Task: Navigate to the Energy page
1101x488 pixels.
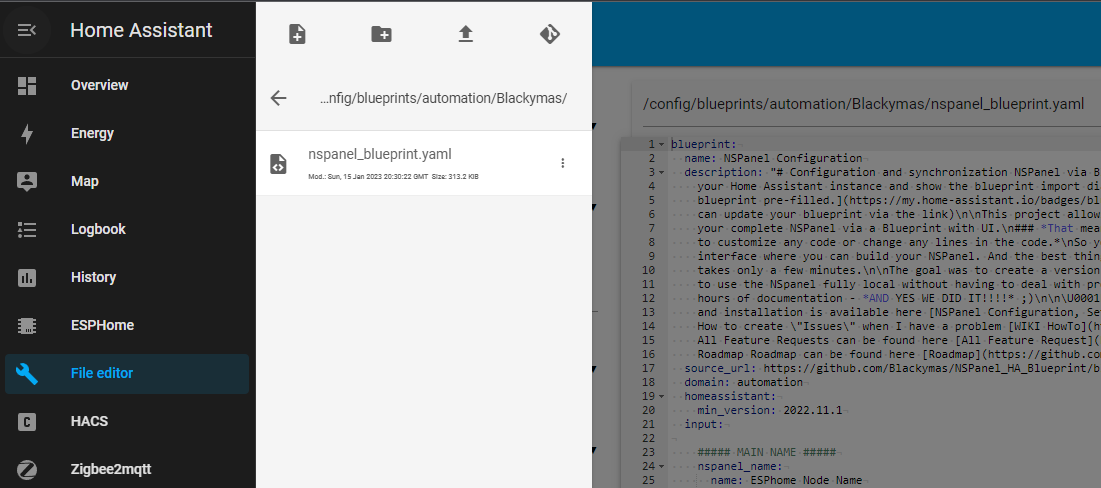Action: point(92,133)
